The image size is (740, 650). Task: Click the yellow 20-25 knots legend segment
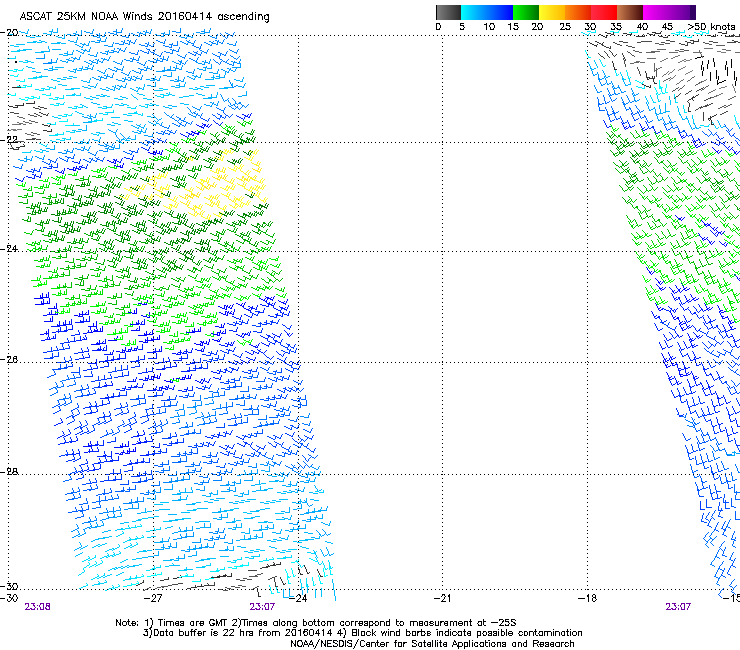click(552, 12)
